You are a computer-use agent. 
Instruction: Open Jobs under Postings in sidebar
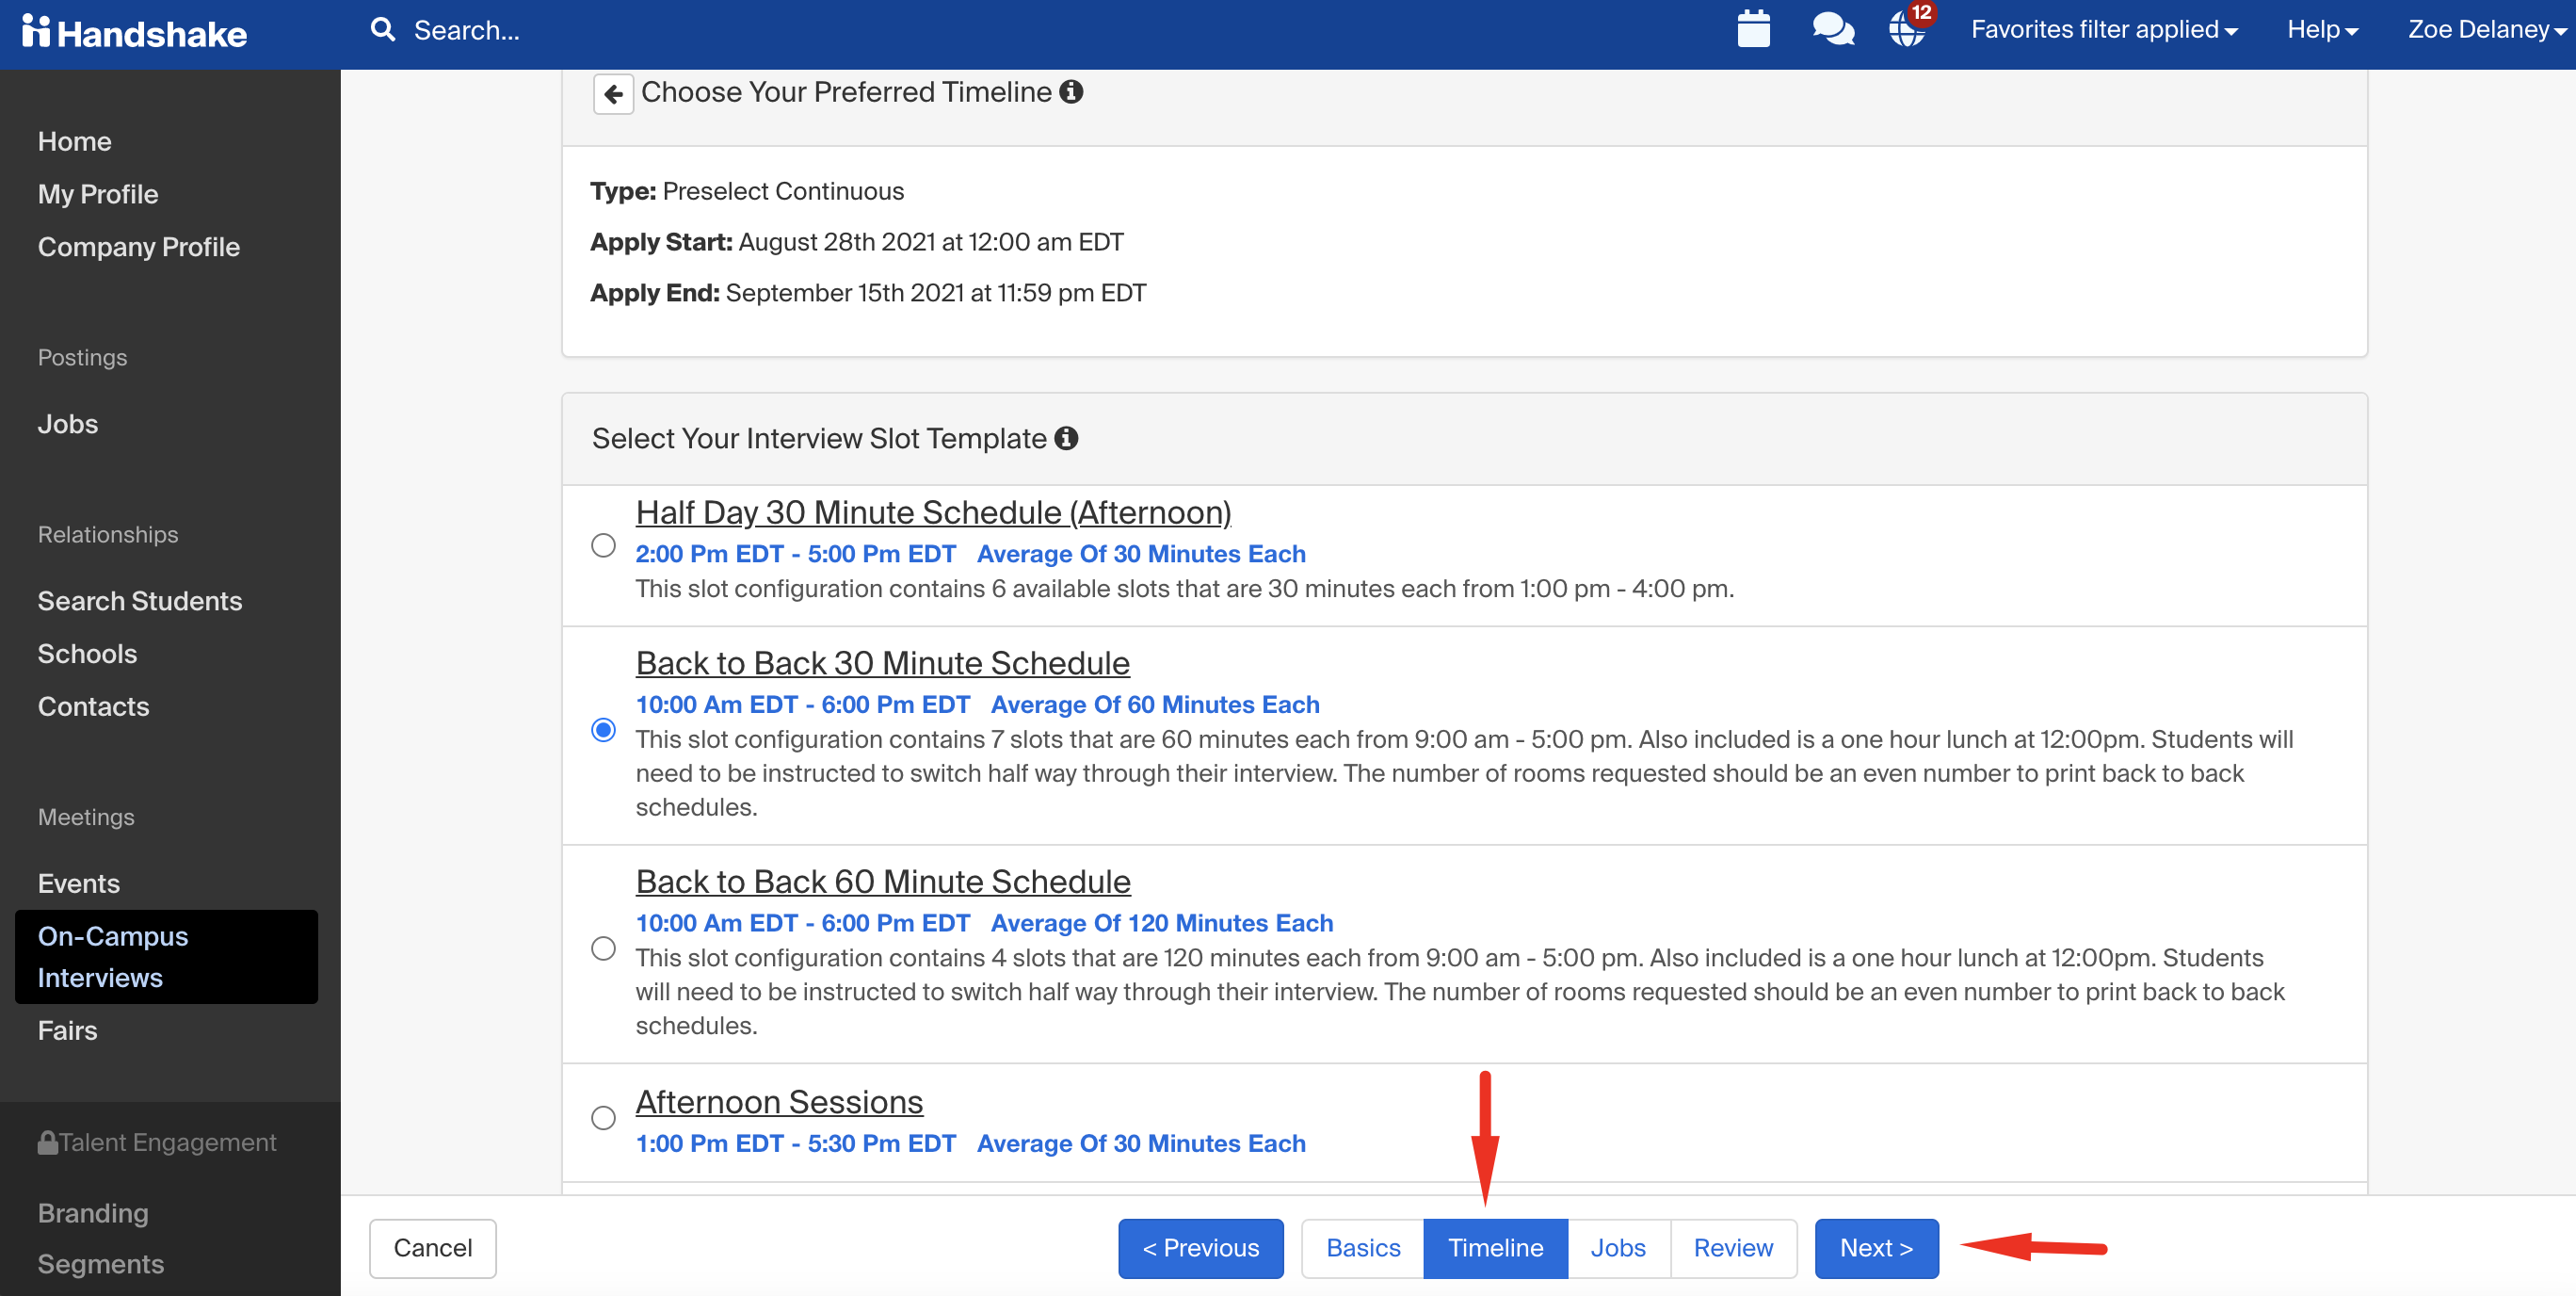point(68,424)
